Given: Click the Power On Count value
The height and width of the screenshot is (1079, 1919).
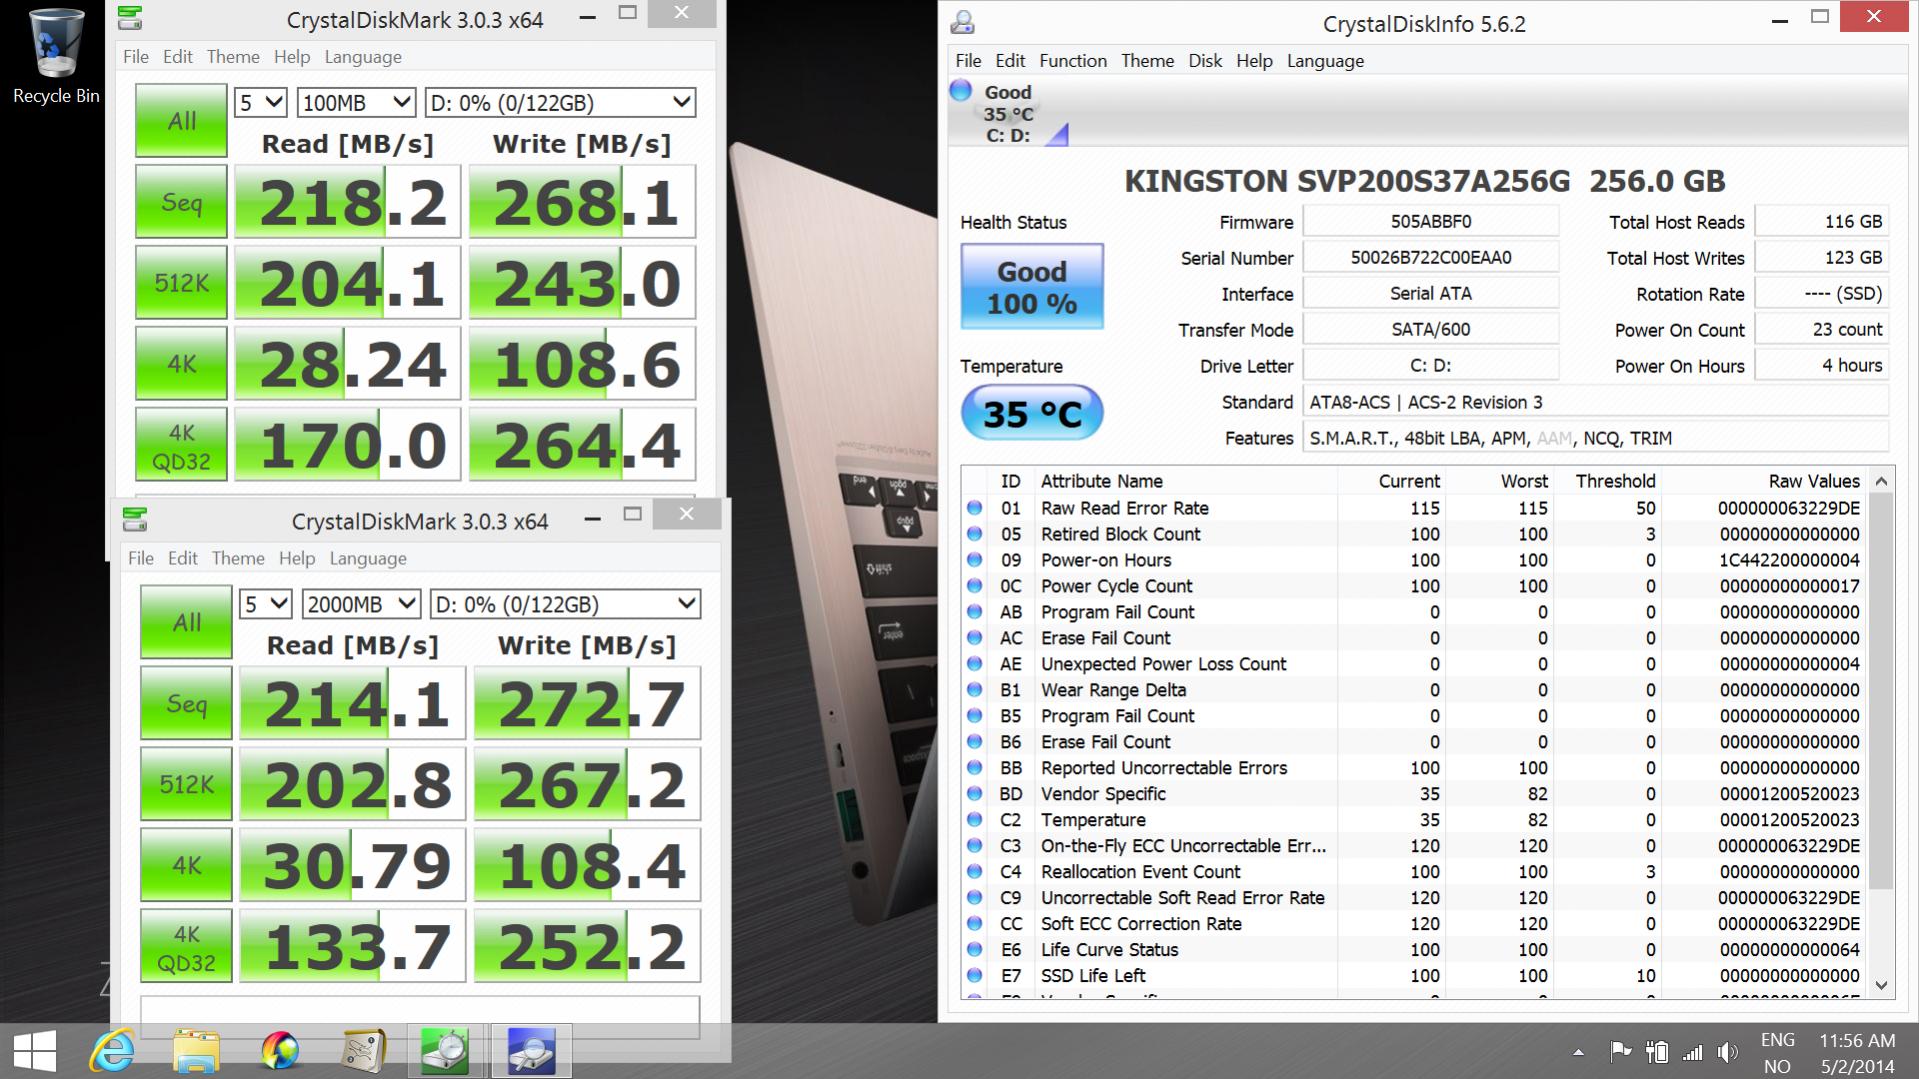Looking at the screenshot, I should click(x=1822, y=330).
